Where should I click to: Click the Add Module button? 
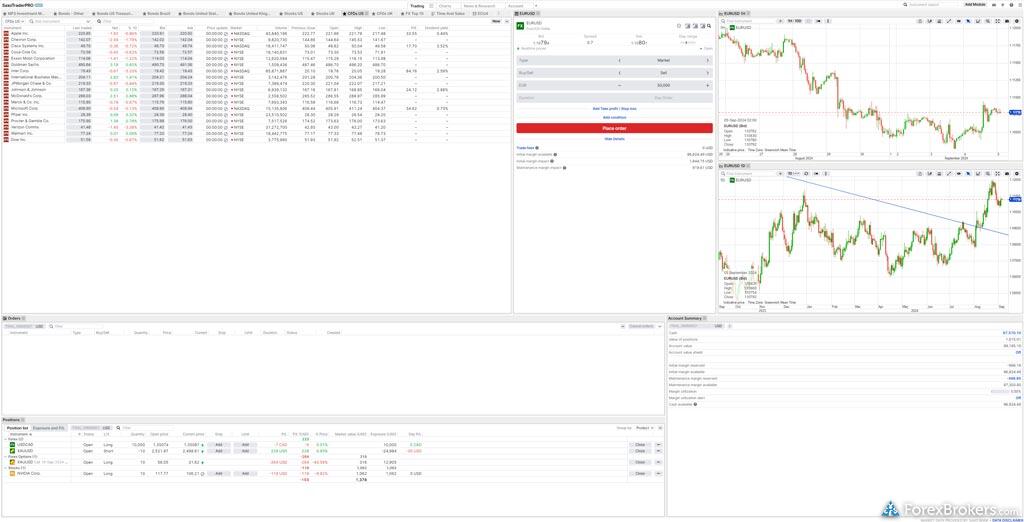(975, 5)
